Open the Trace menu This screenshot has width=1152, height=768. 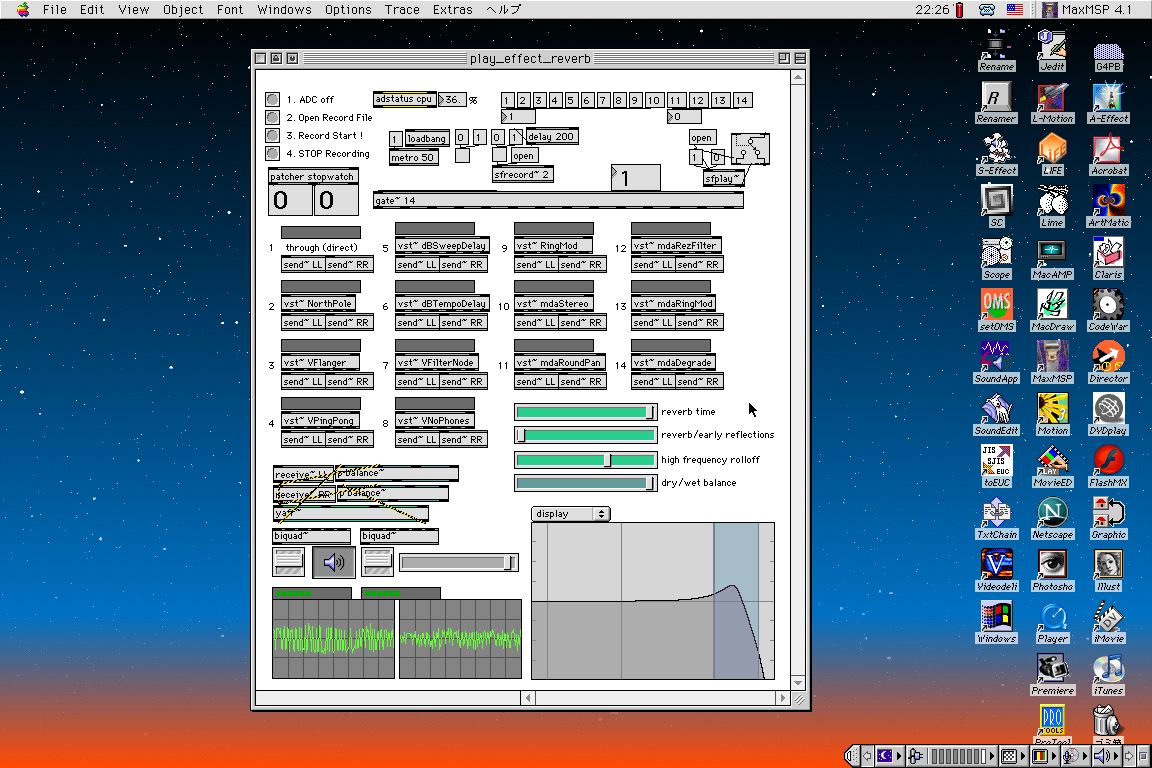click(x=402, y=9)
